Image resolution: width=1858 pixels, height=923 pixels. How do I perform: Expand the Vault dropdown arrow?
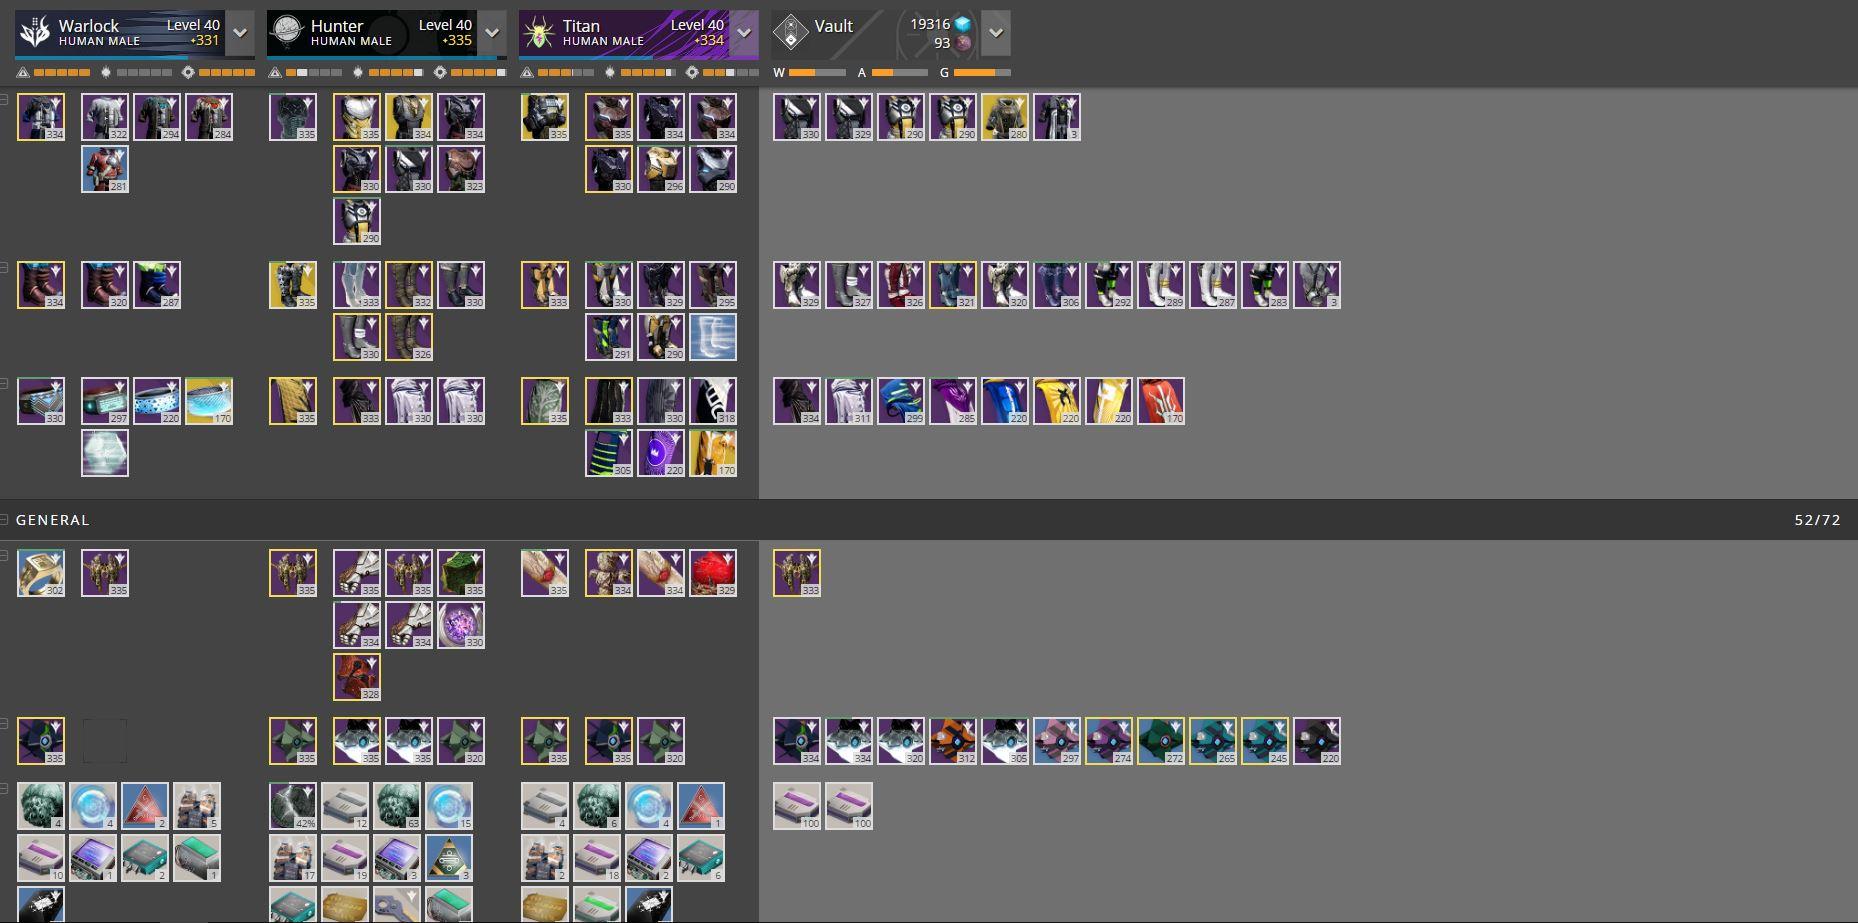(x=996, y=33)
